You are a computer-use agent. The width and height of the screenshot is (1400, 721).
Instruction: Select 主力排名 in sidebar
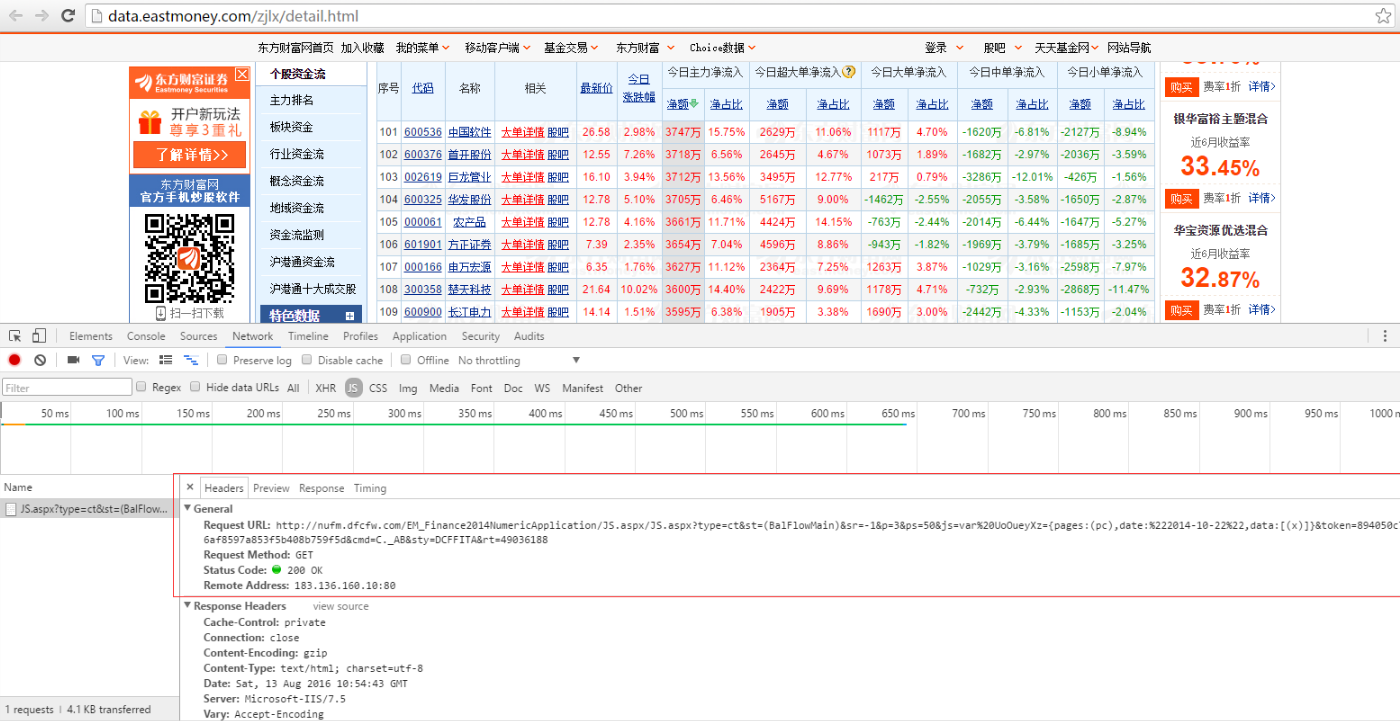coord(292,100)
